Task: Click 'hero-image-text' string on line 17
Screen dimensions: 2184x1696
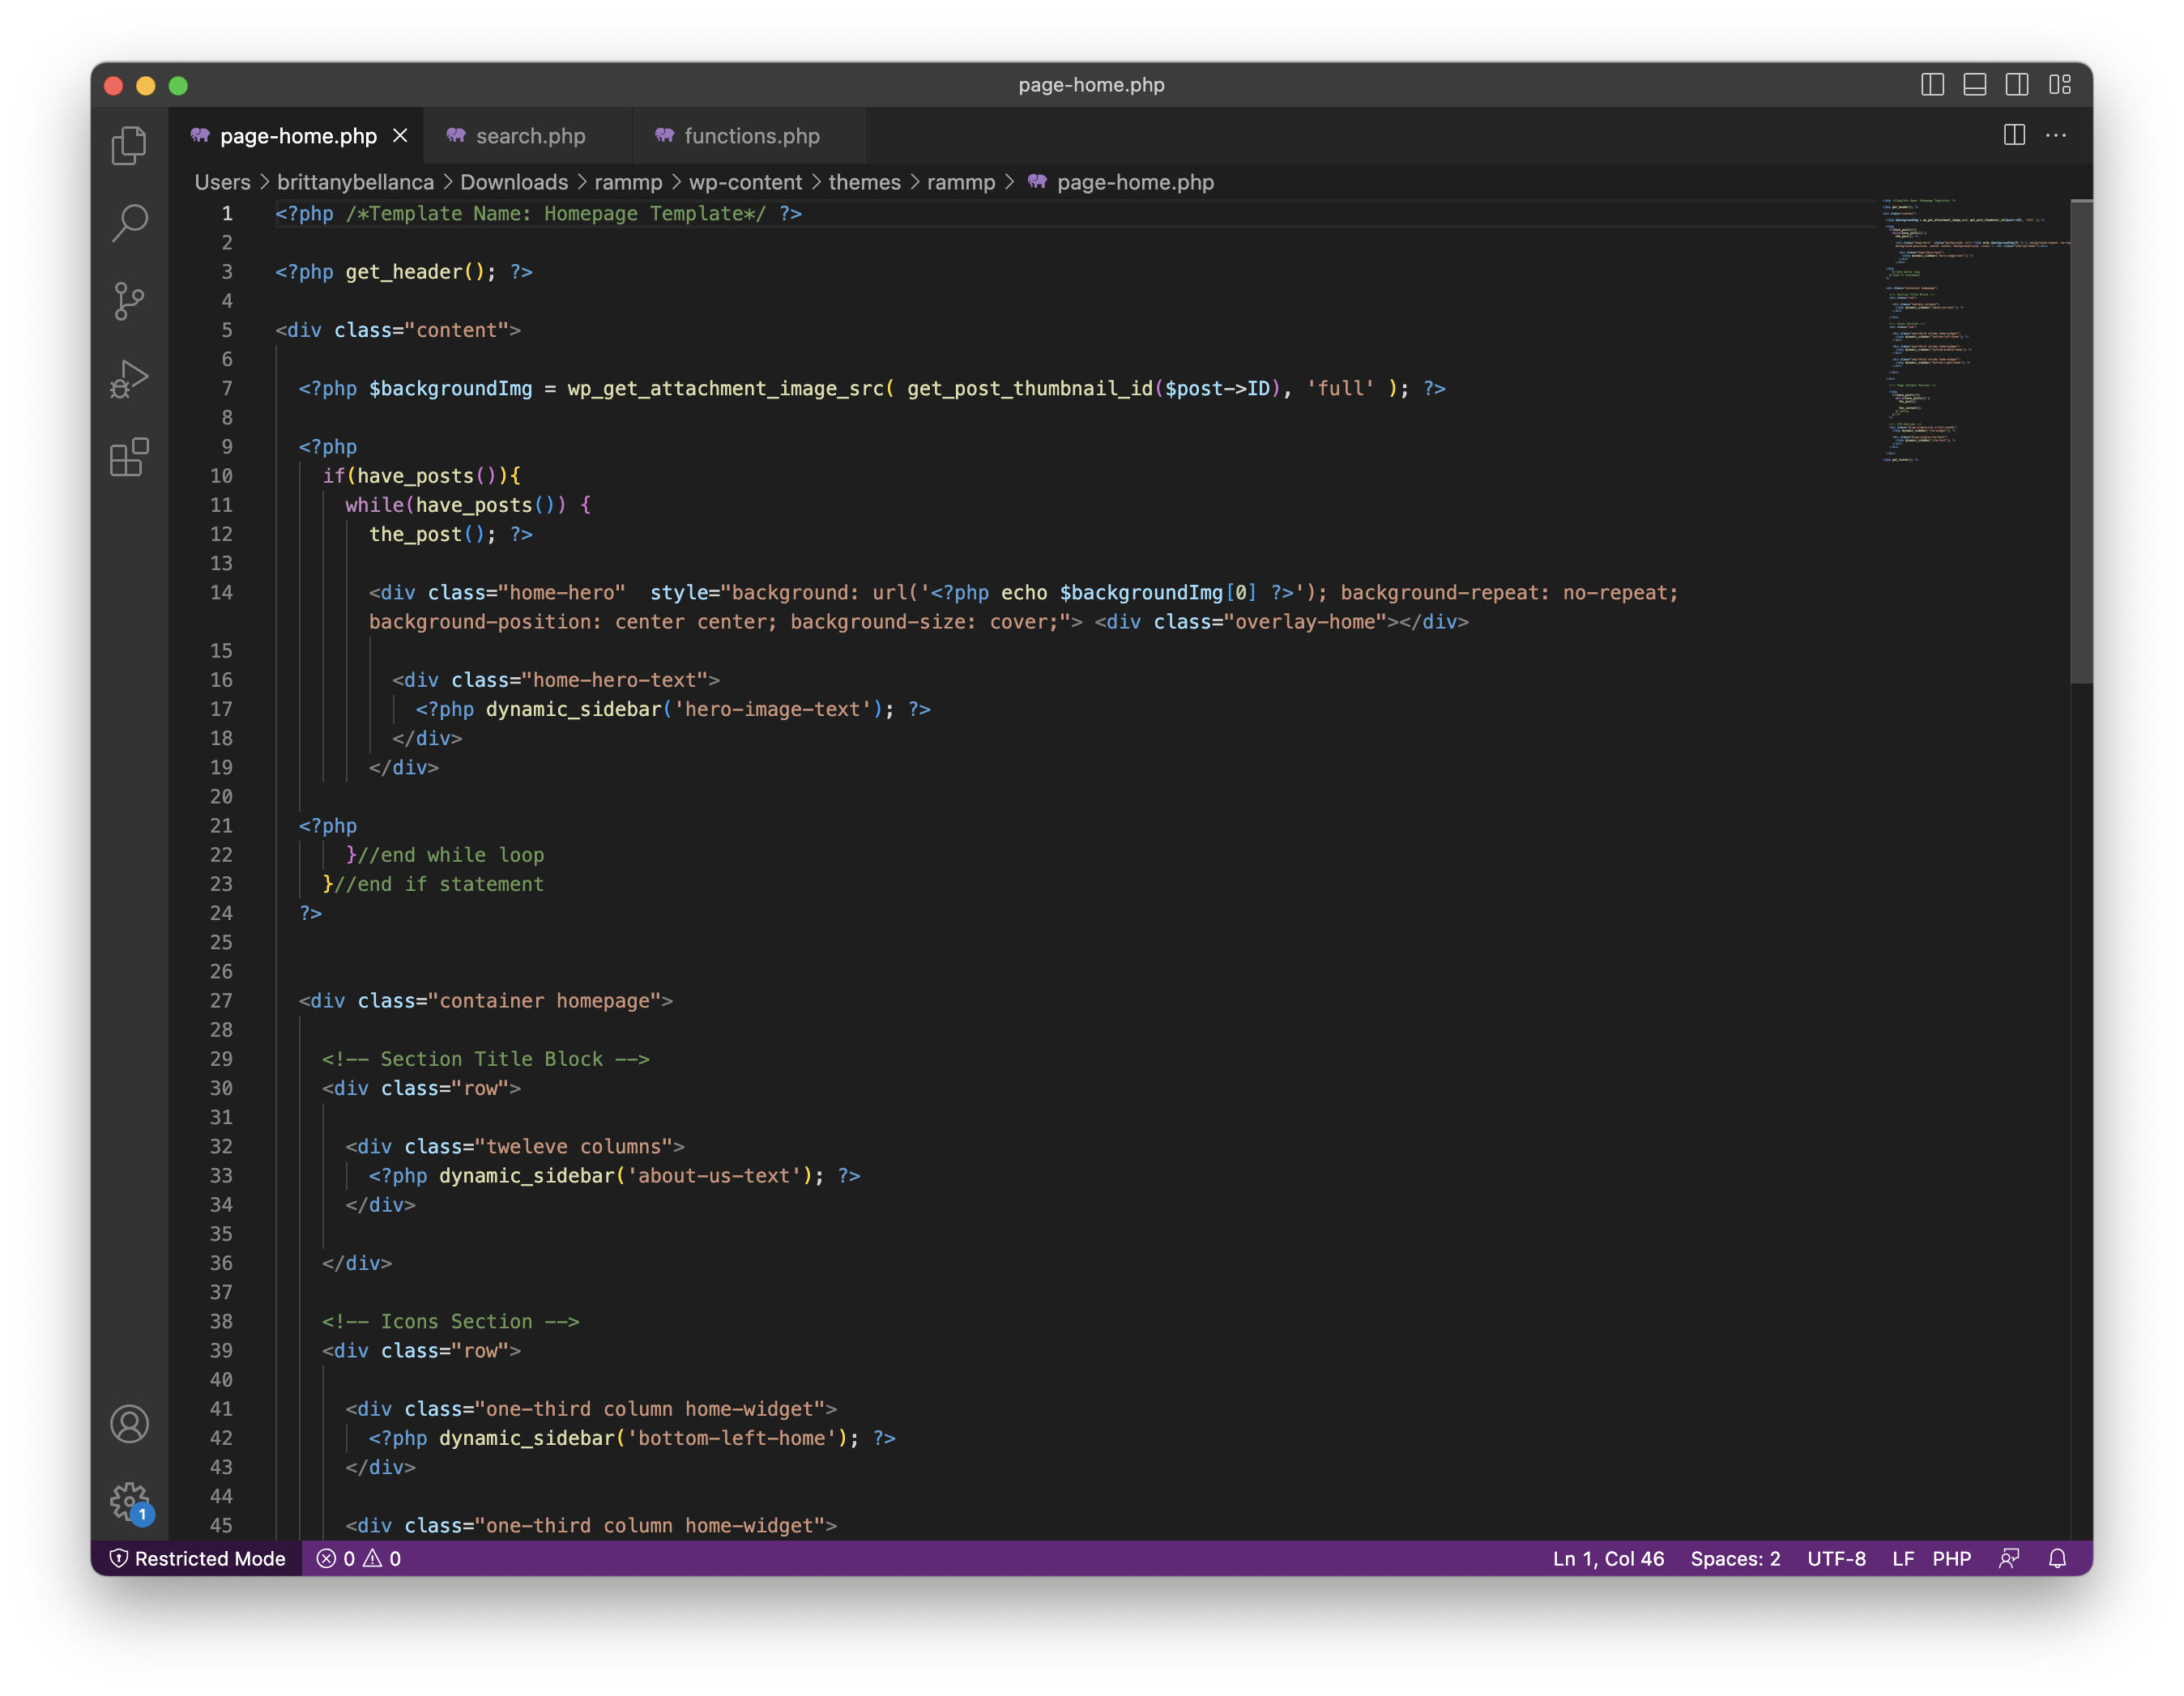Action: pyautogui.click(x=772, y=709)
